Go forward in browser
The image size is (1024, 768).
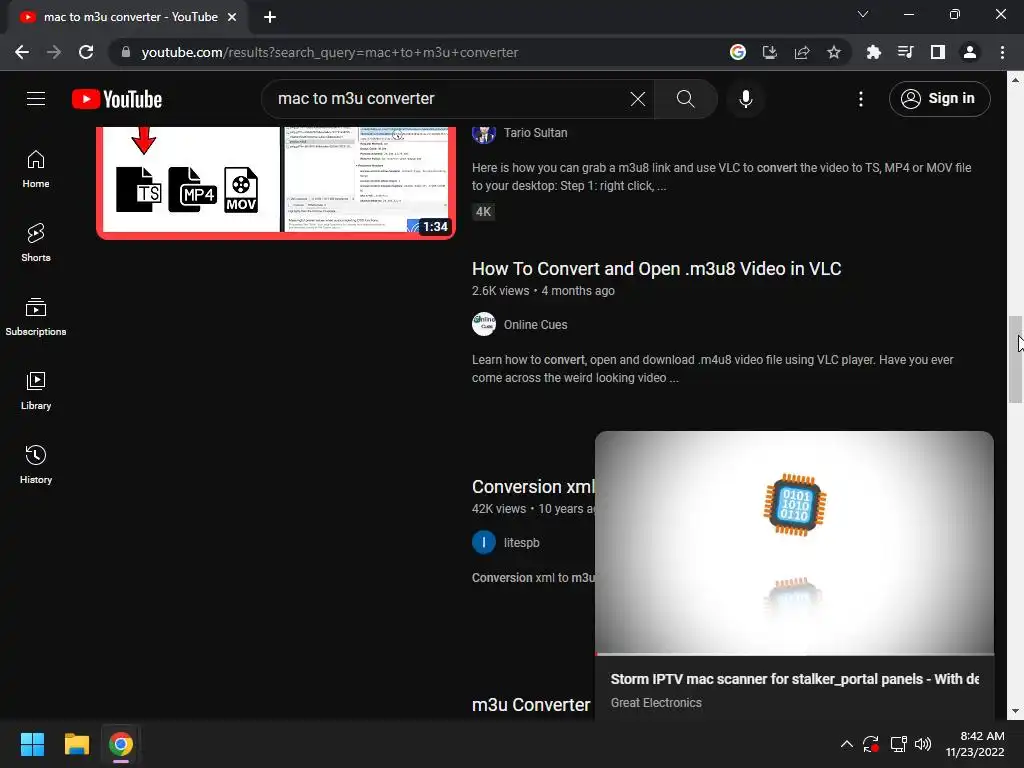pyautogui.click(x=54, y=52)
